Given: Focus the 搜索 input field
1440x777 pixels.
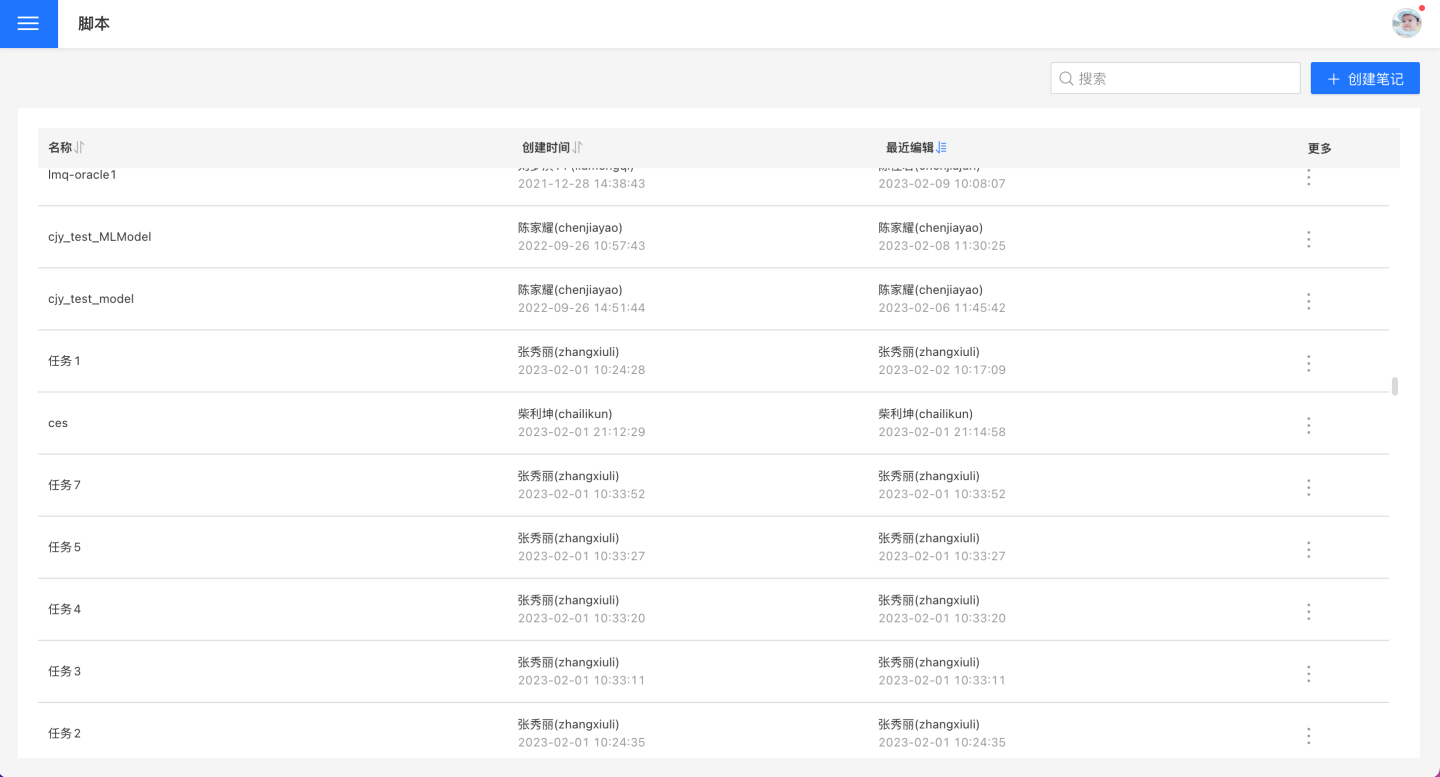Looking at the screenshot, I should tap(1185, 78).
